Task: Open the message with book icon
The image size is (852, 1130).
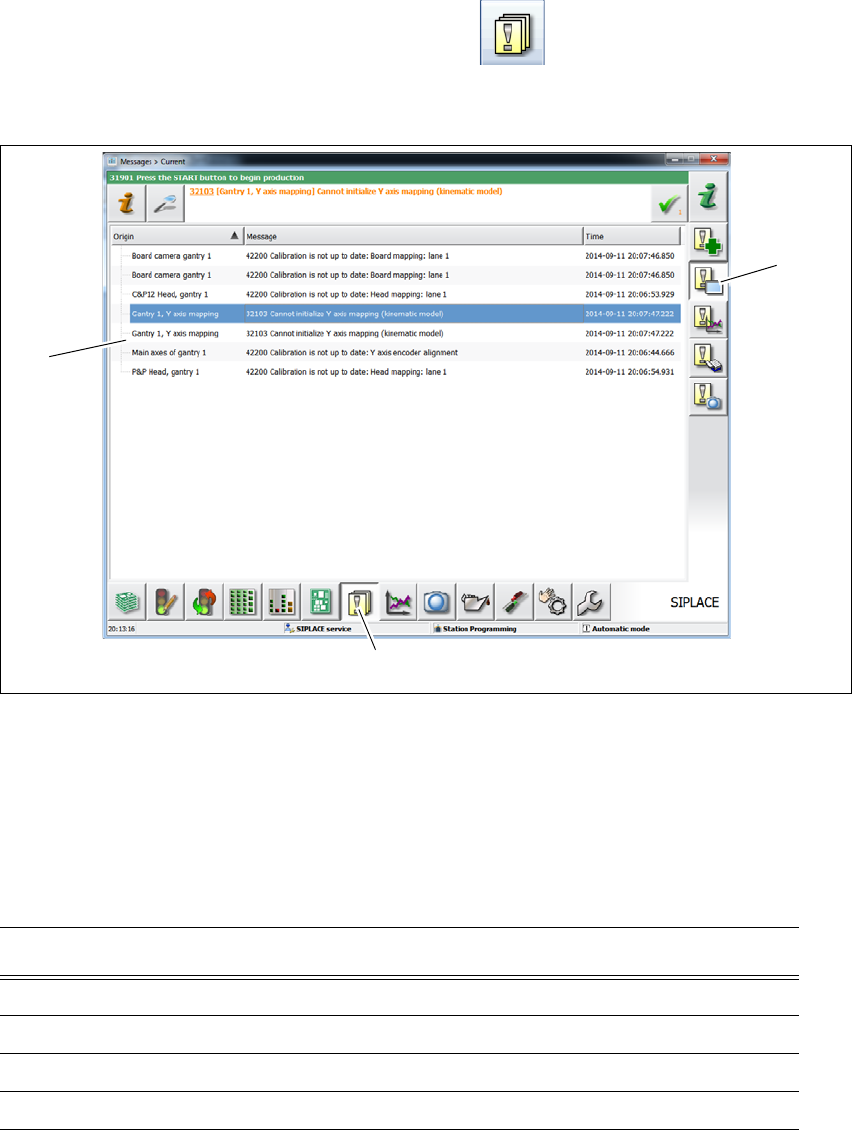Action: pyautogui.click(x=708, y=358)
